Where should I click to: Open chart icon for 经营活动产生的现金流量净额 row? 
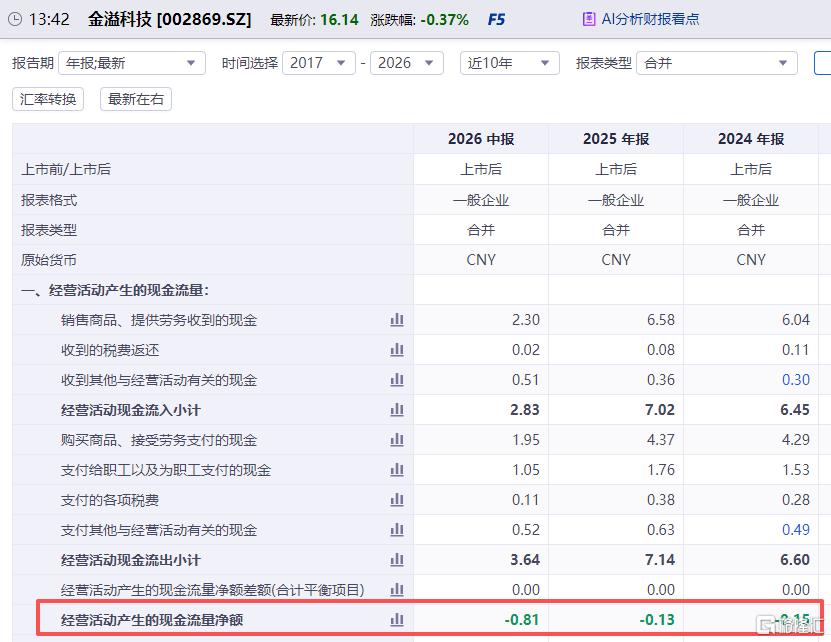(x=397, y=619)
